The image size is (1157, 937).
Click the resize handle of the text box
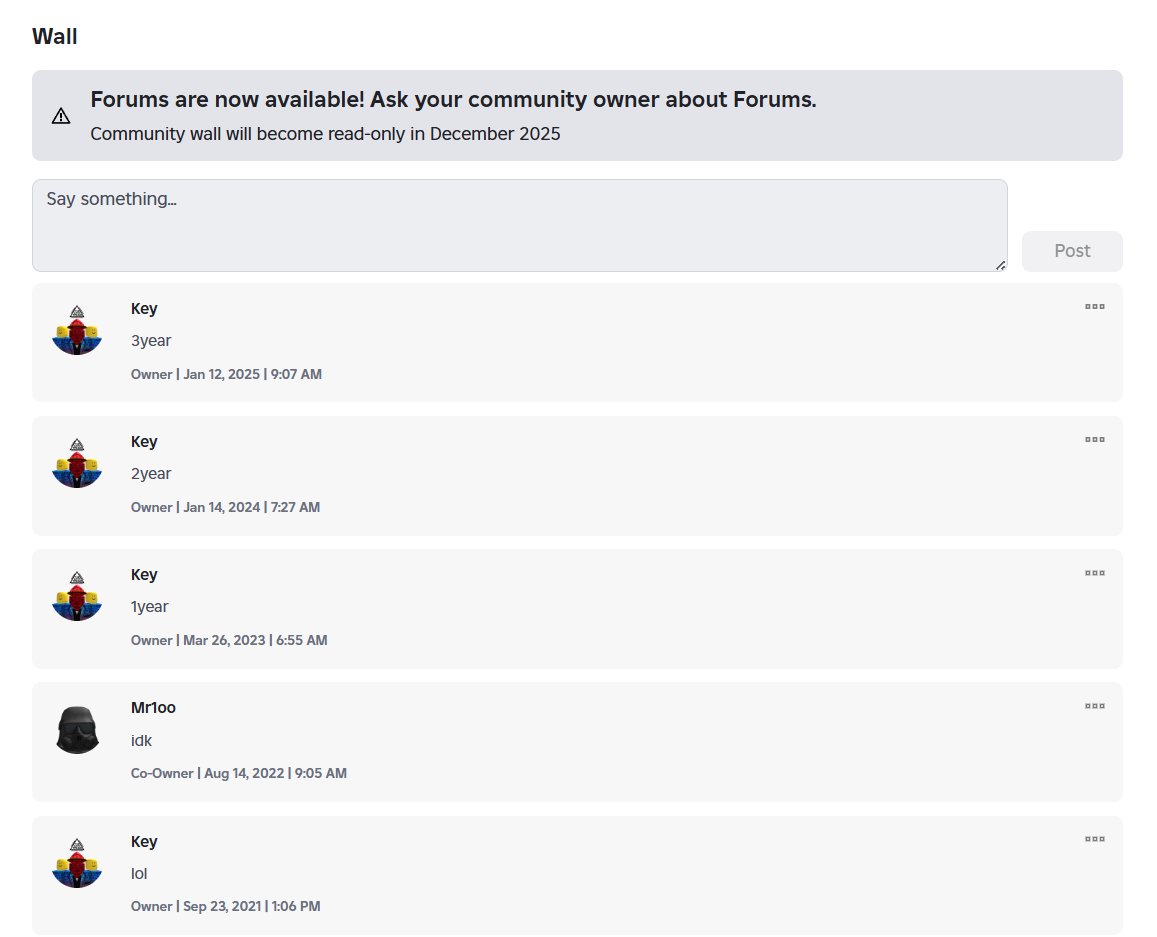coord(1001,266)
